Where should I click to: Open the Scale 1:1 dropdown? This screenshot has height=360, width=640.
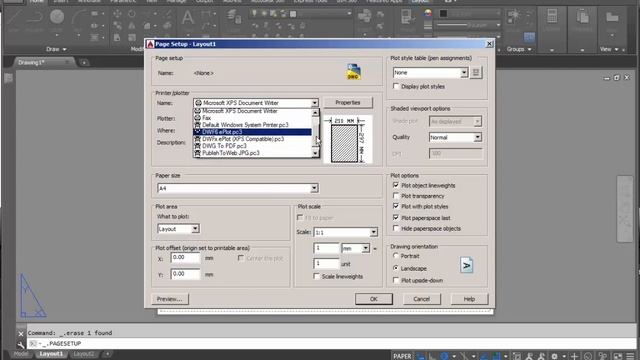(373, 232)
